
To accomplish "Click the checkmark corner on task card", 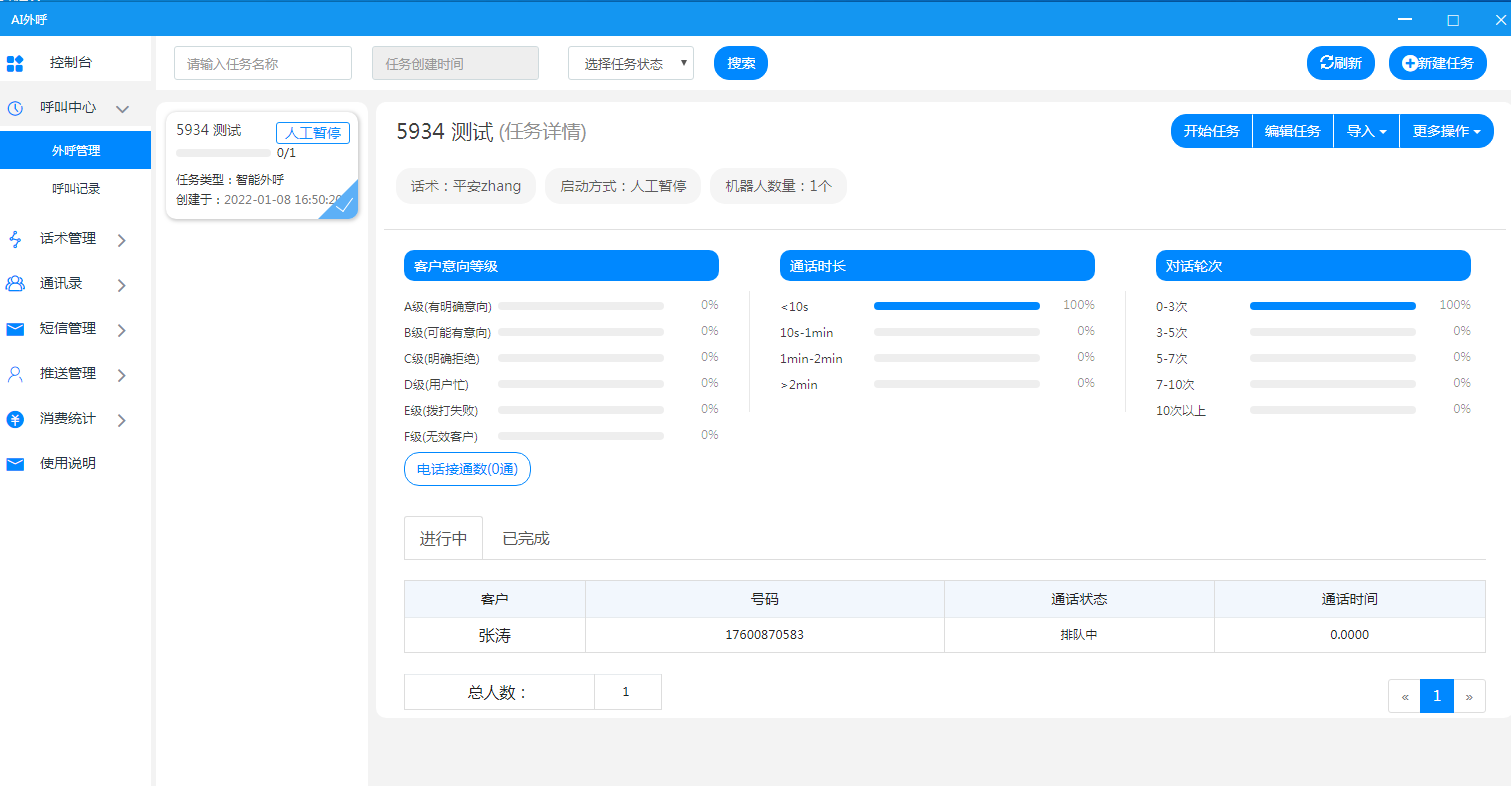I will pyautogui.click(x=344, y=204).
